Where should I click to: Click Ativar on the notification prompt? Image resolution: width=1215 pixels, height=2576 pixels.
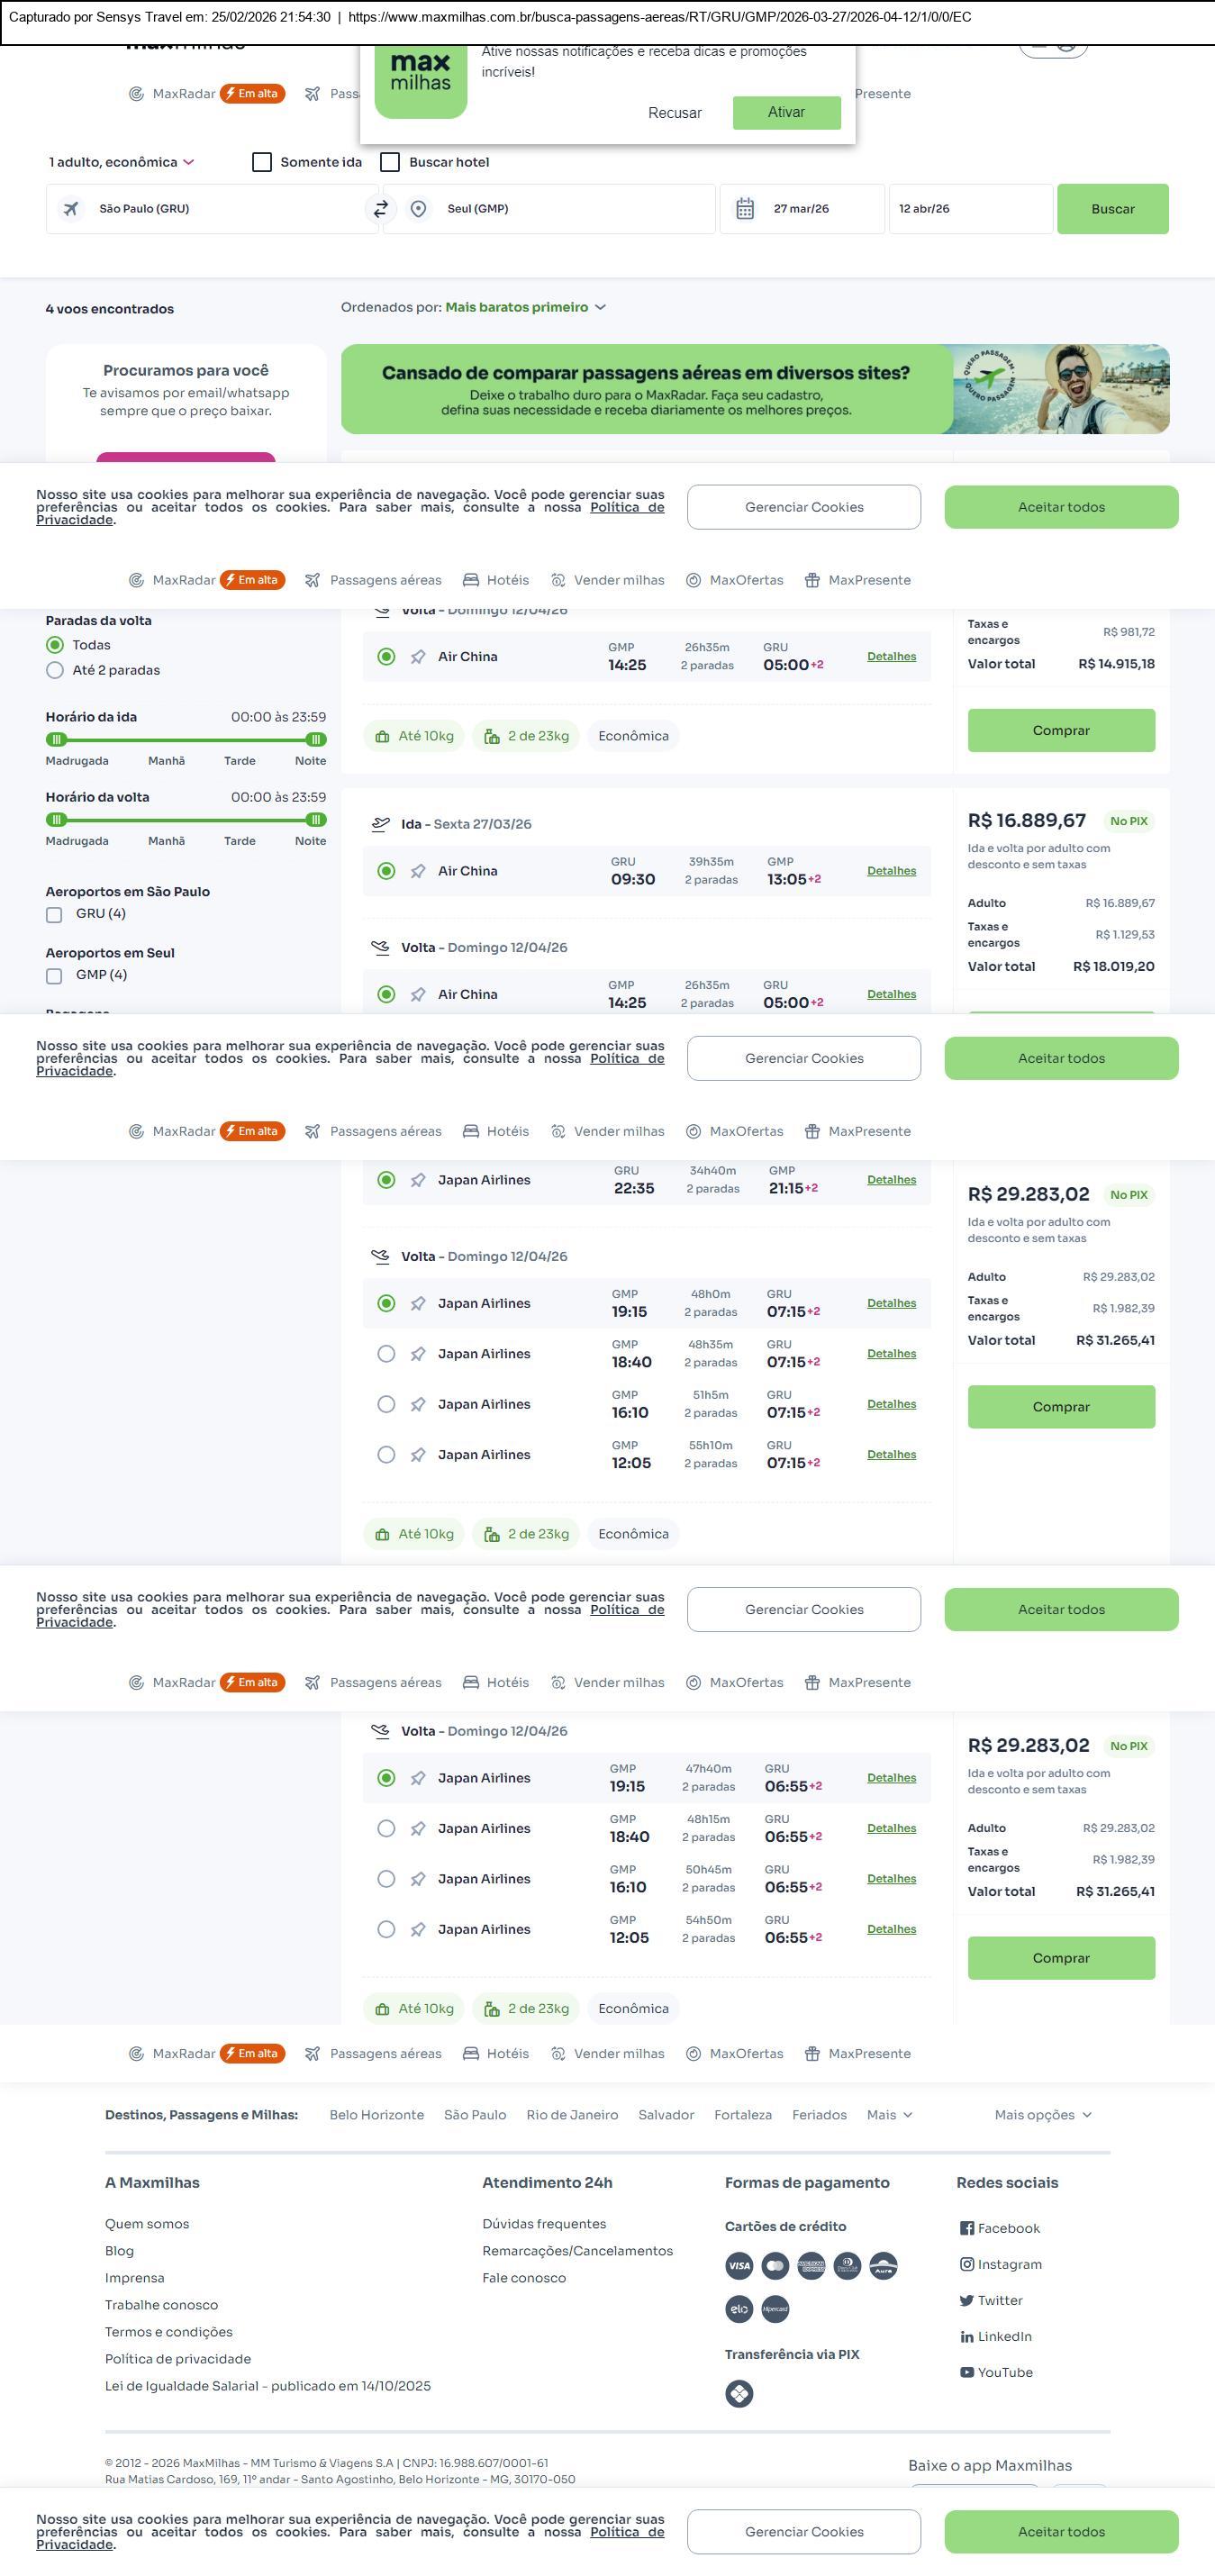tap(786, 112)
